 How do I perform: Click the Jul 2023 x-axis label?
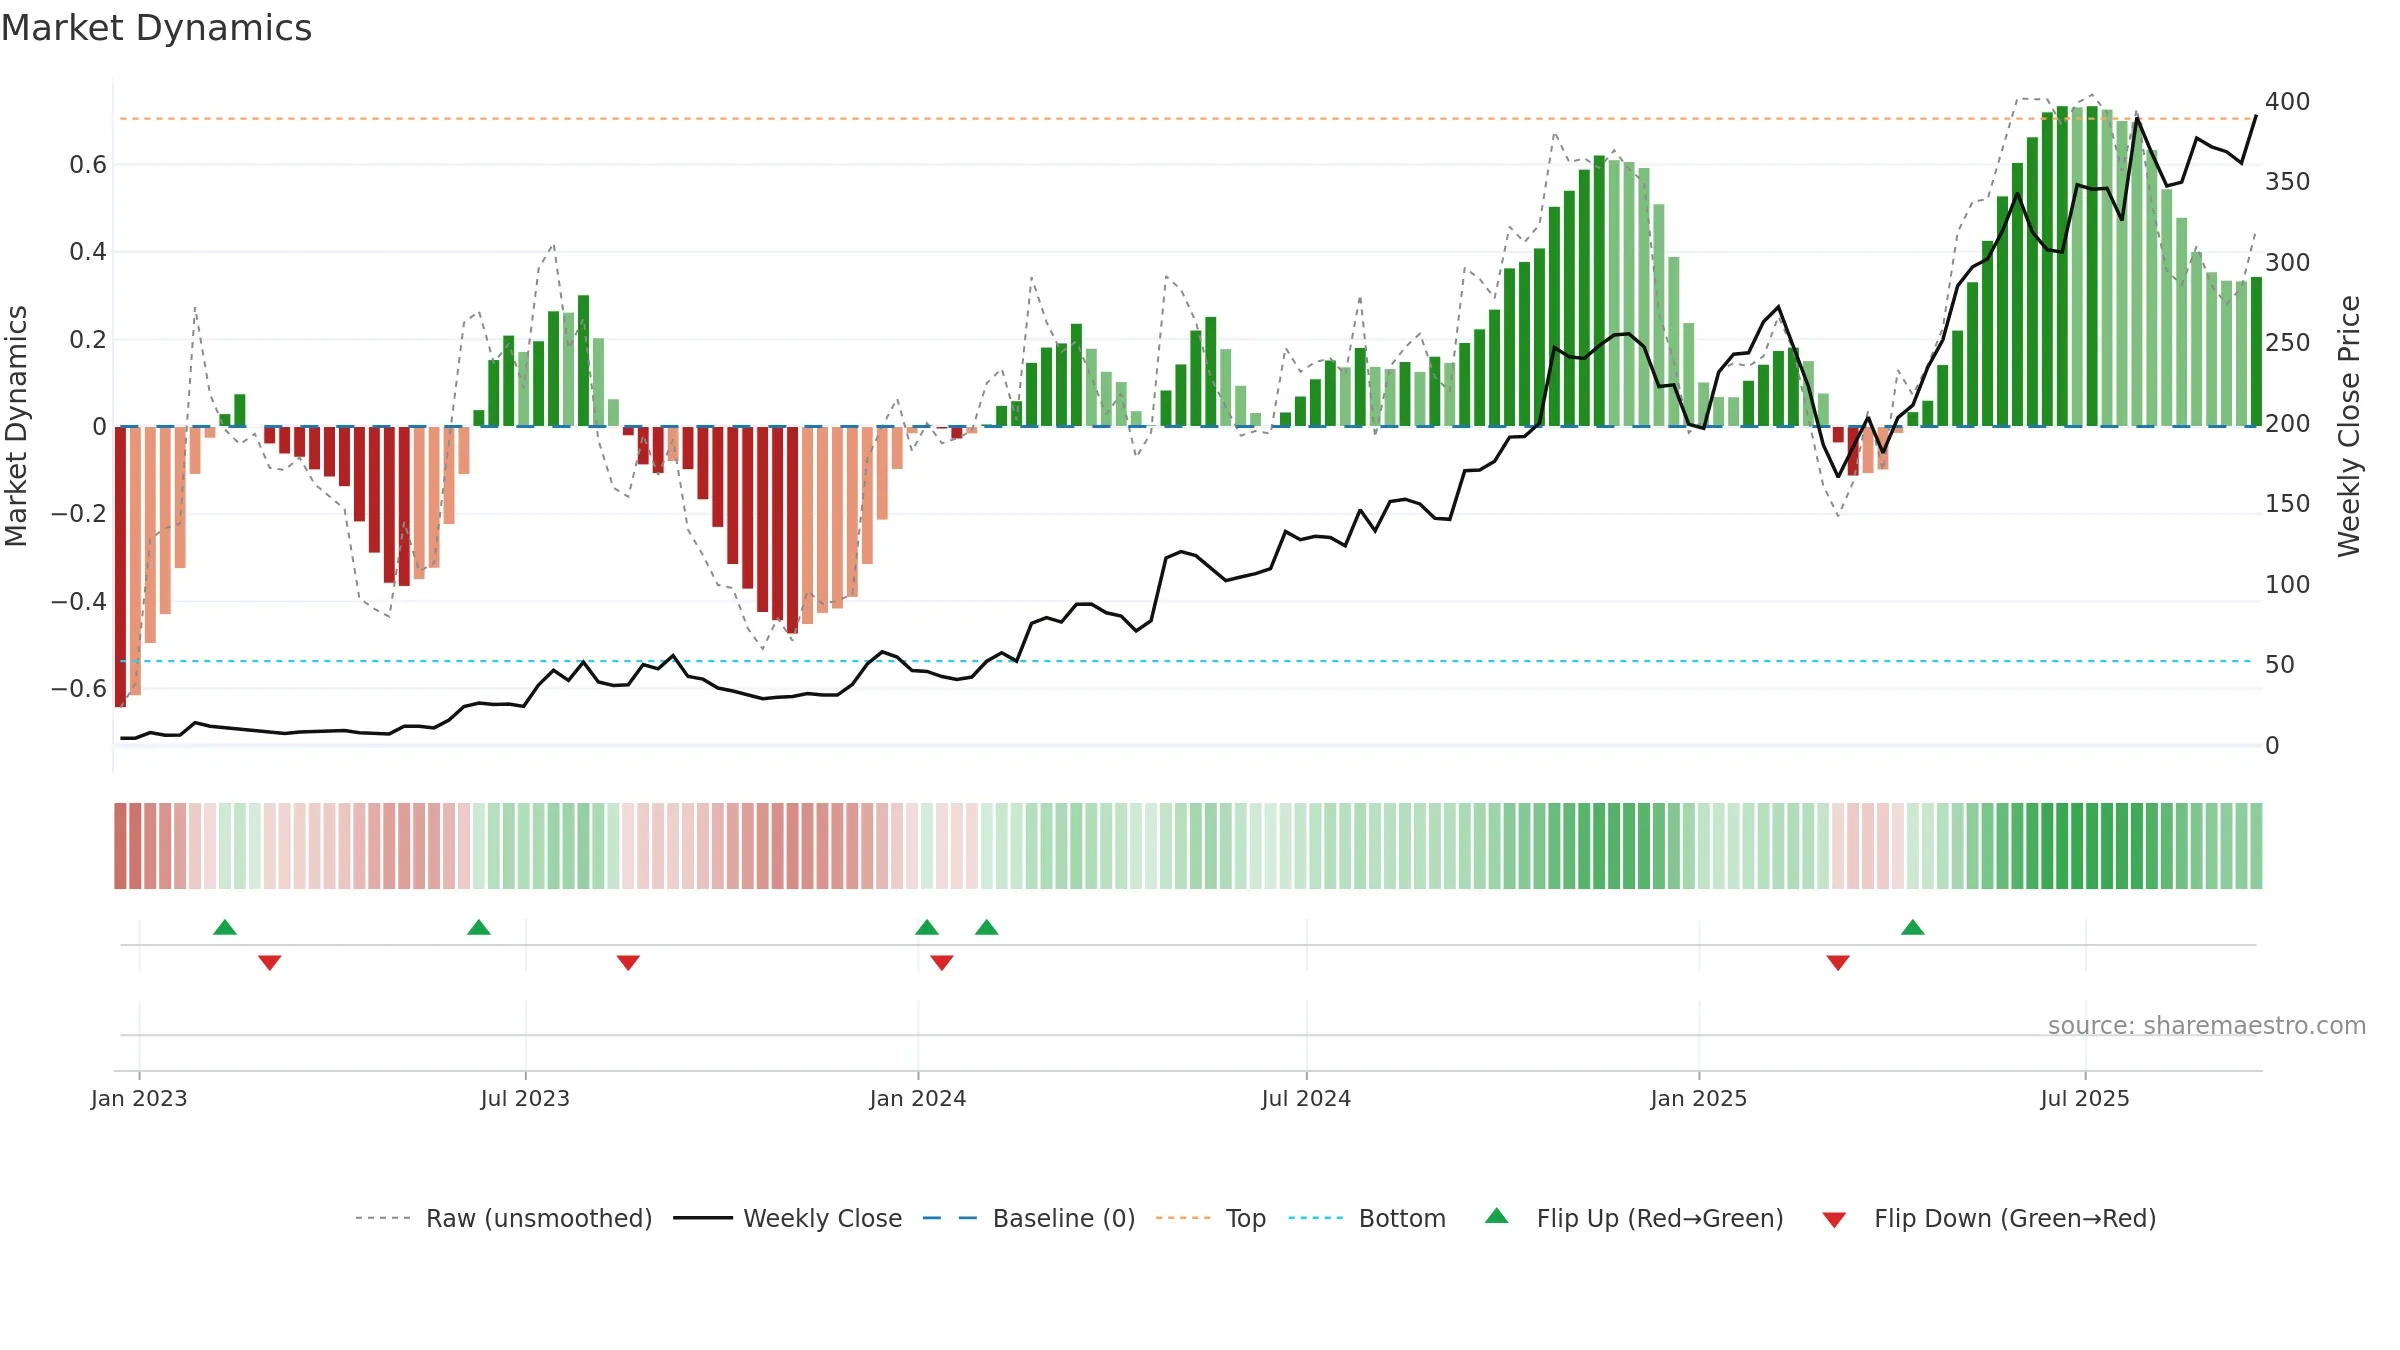pos(525,1098)
